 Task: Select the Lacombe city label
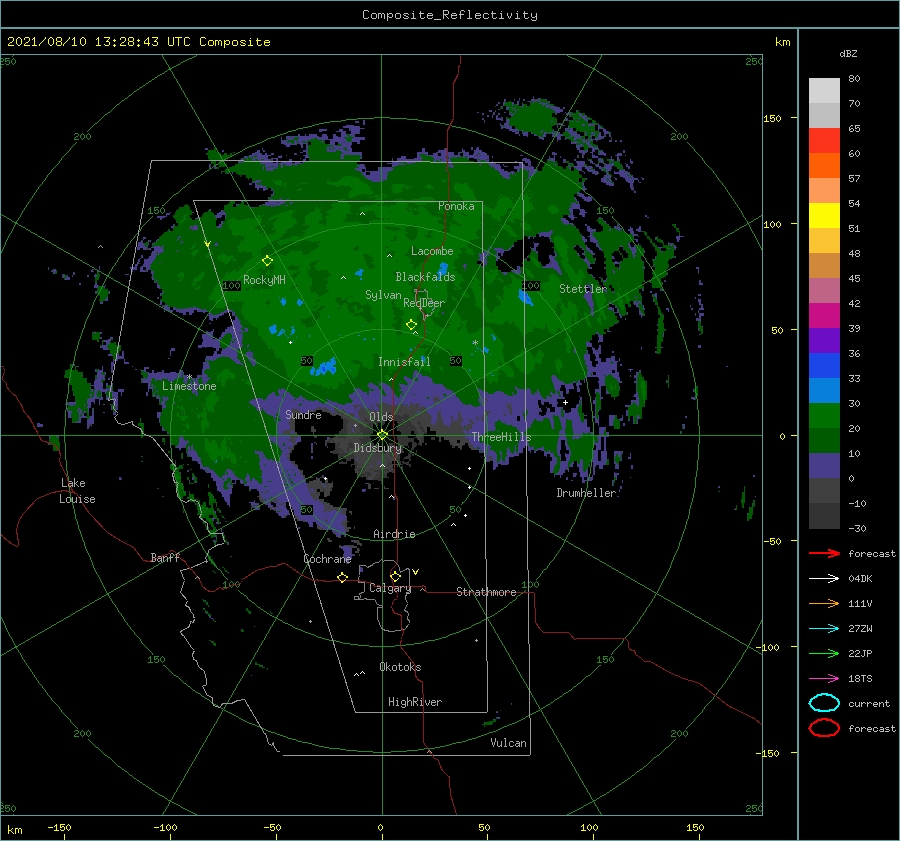432,251
